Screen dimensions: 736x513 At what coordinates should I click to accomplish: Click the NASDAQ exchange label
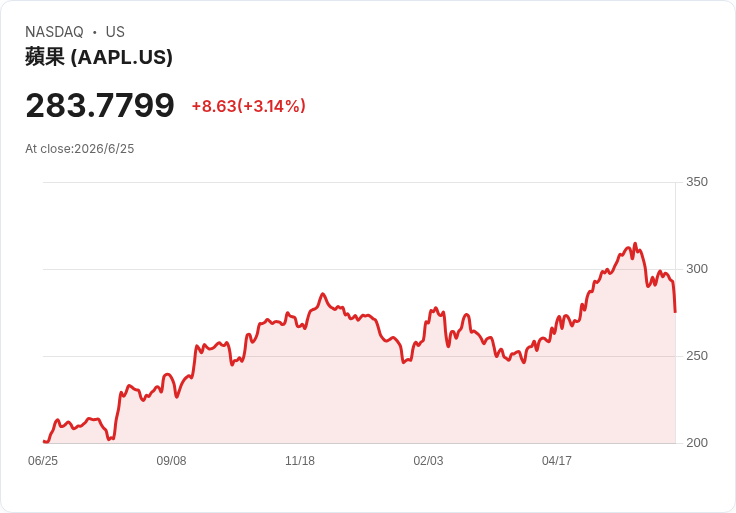pyautogui.click(x=54, y=32)
